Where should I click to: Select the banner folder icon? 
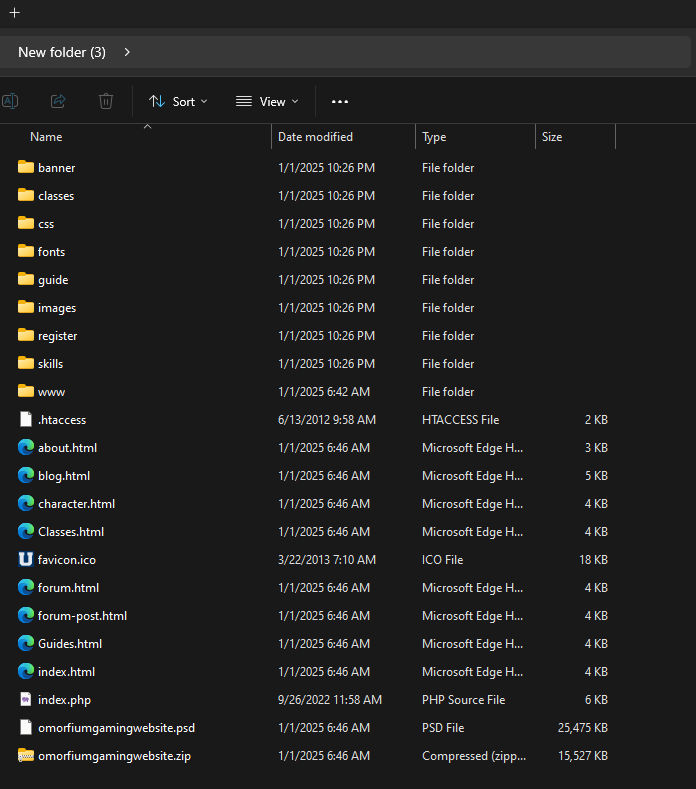(x=26, y=167)
